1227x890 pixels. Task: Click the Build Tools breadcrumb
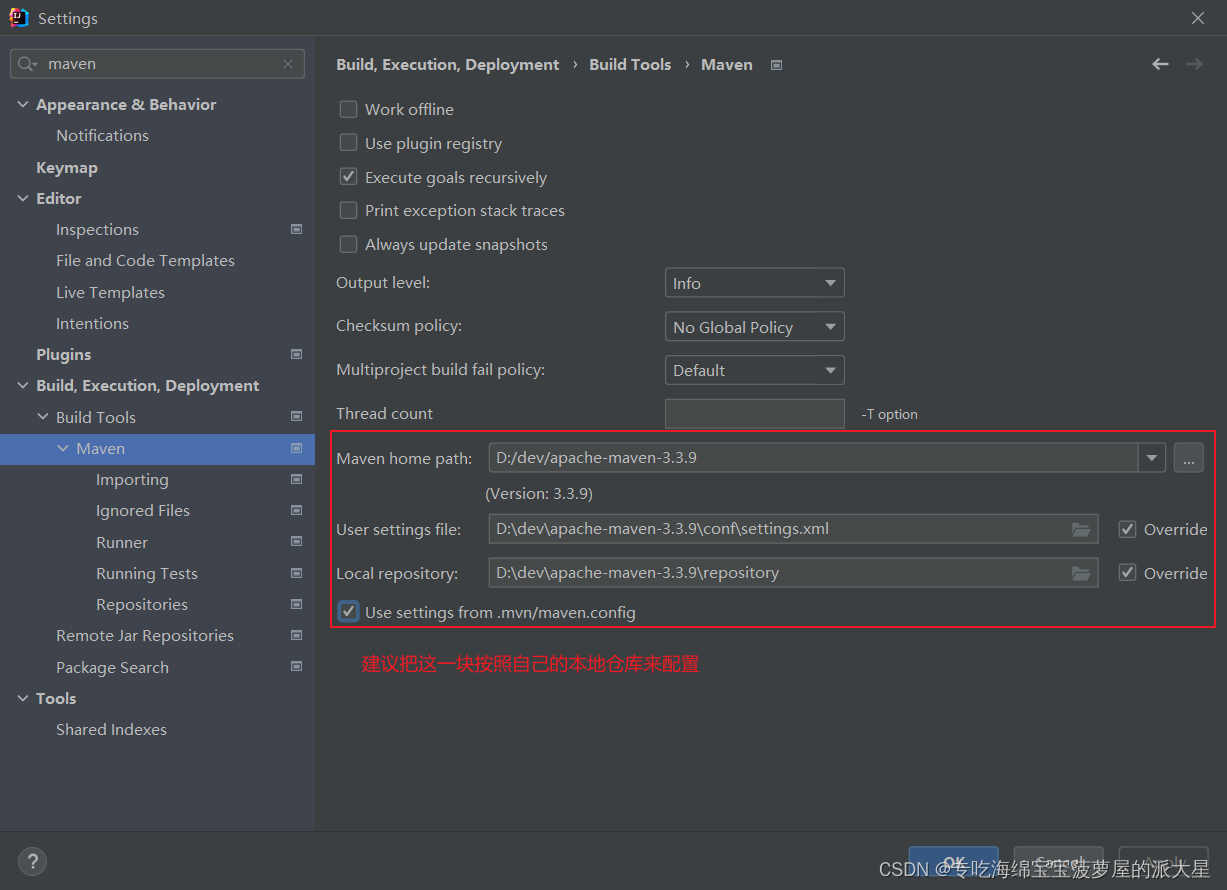coord(630,64)
